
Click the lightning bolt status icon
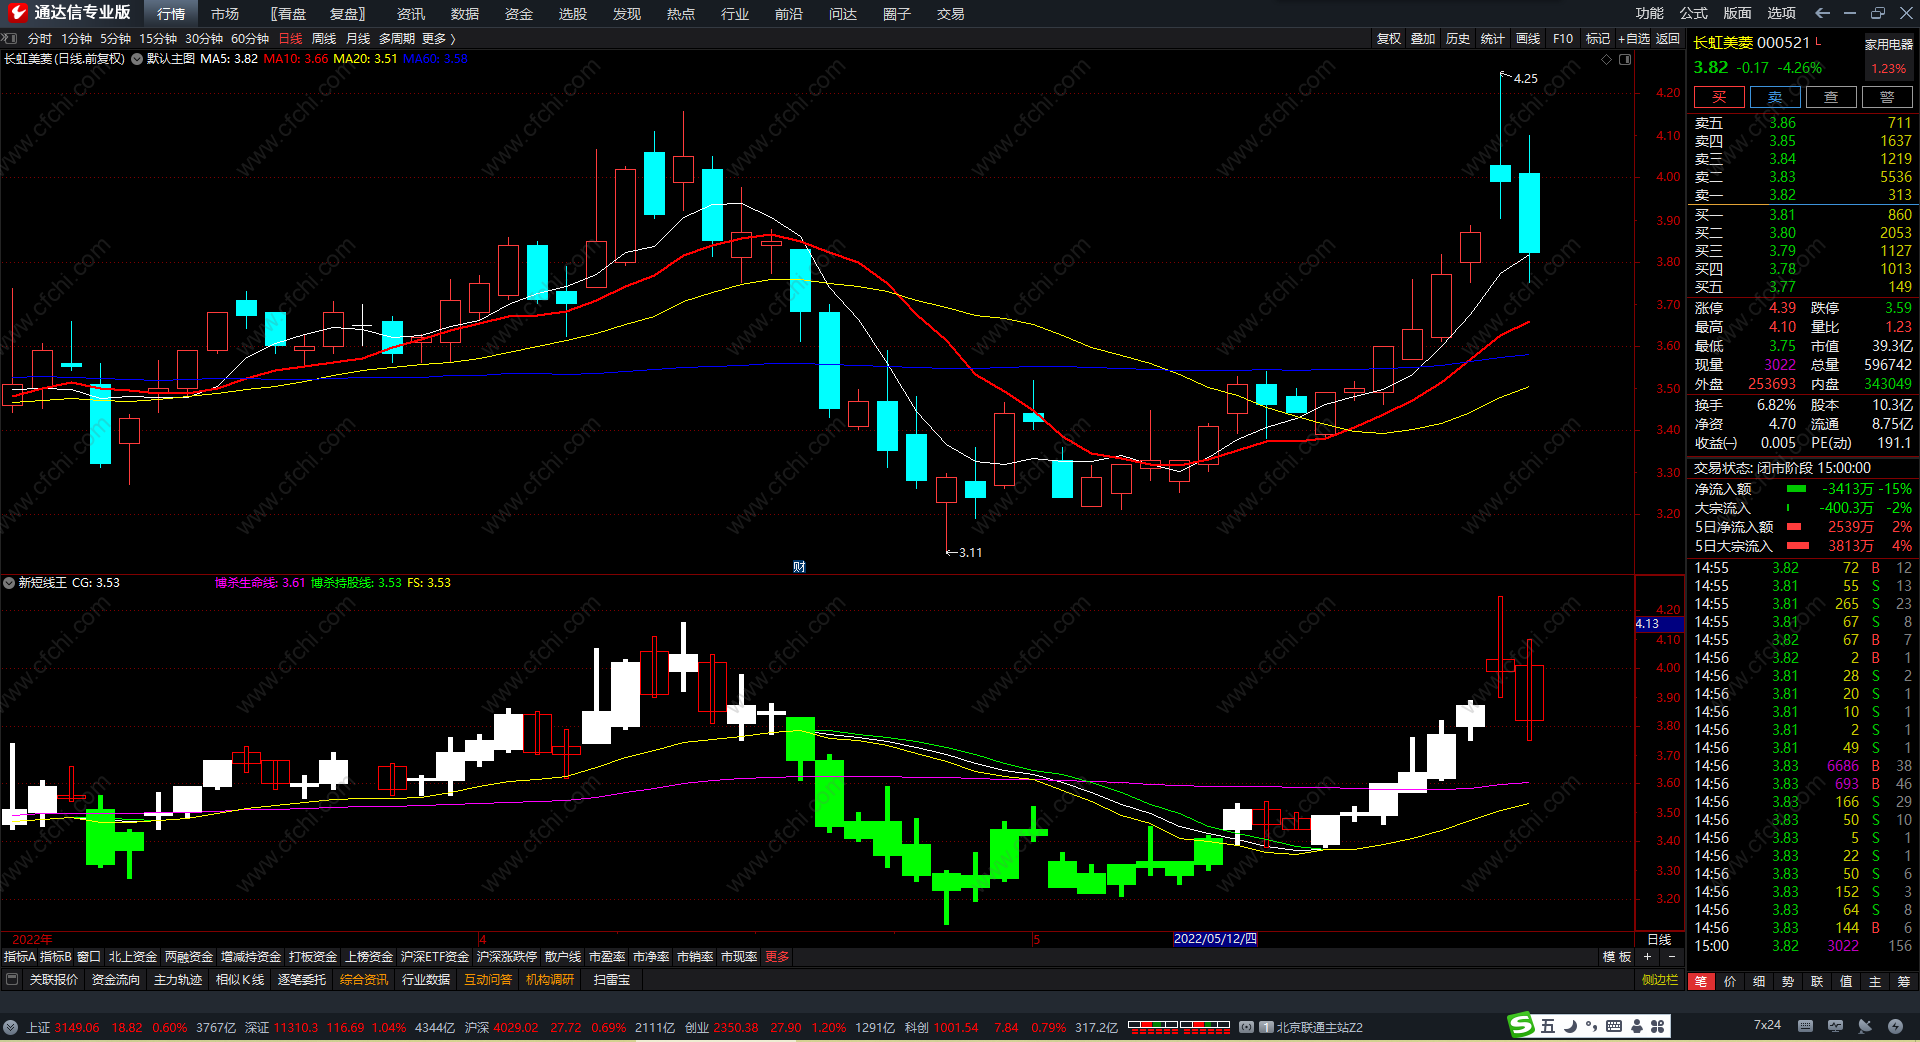[x=1895, y=1026]
